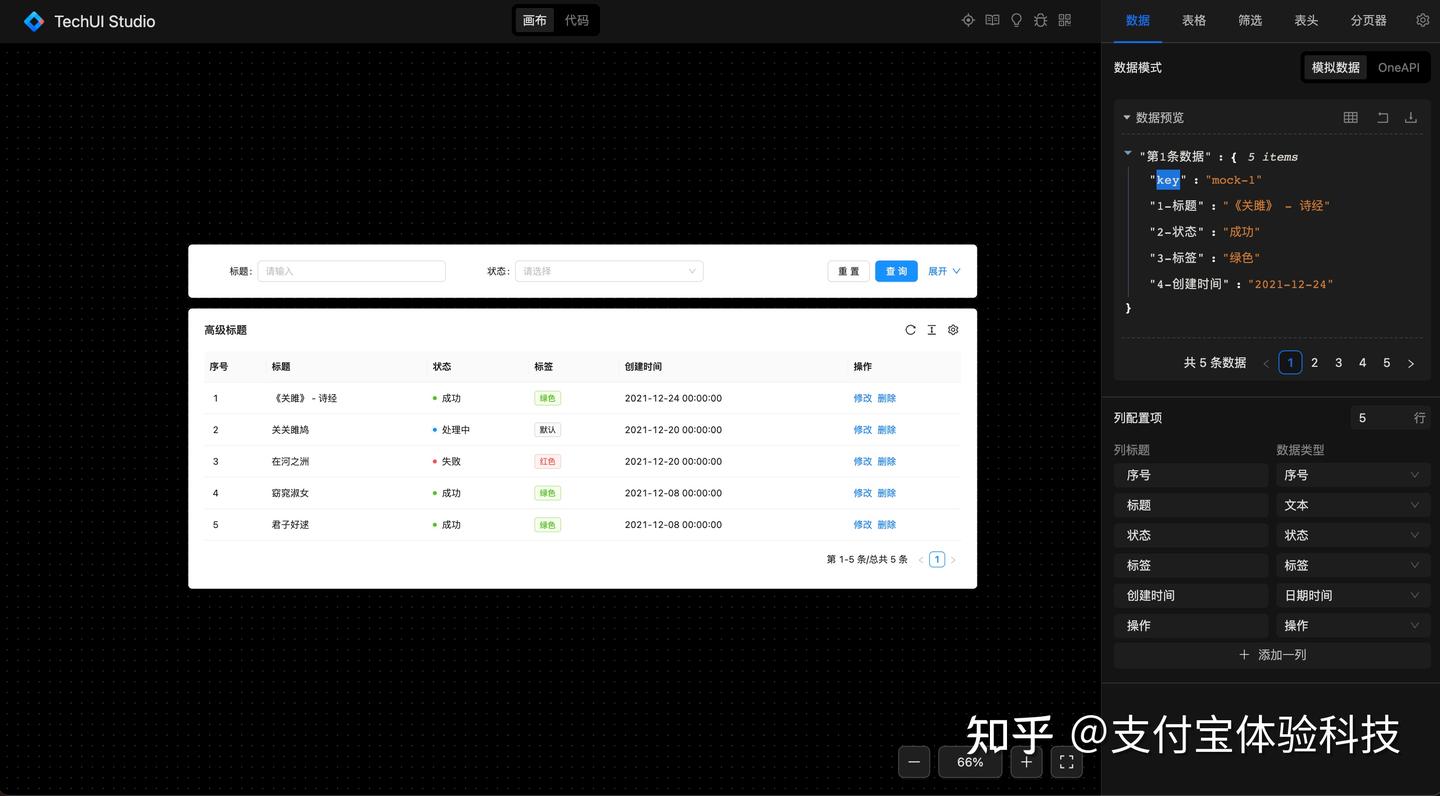Click the bug report icon in top bar
Screen dimensions: 1440x796
[1040, 20]
